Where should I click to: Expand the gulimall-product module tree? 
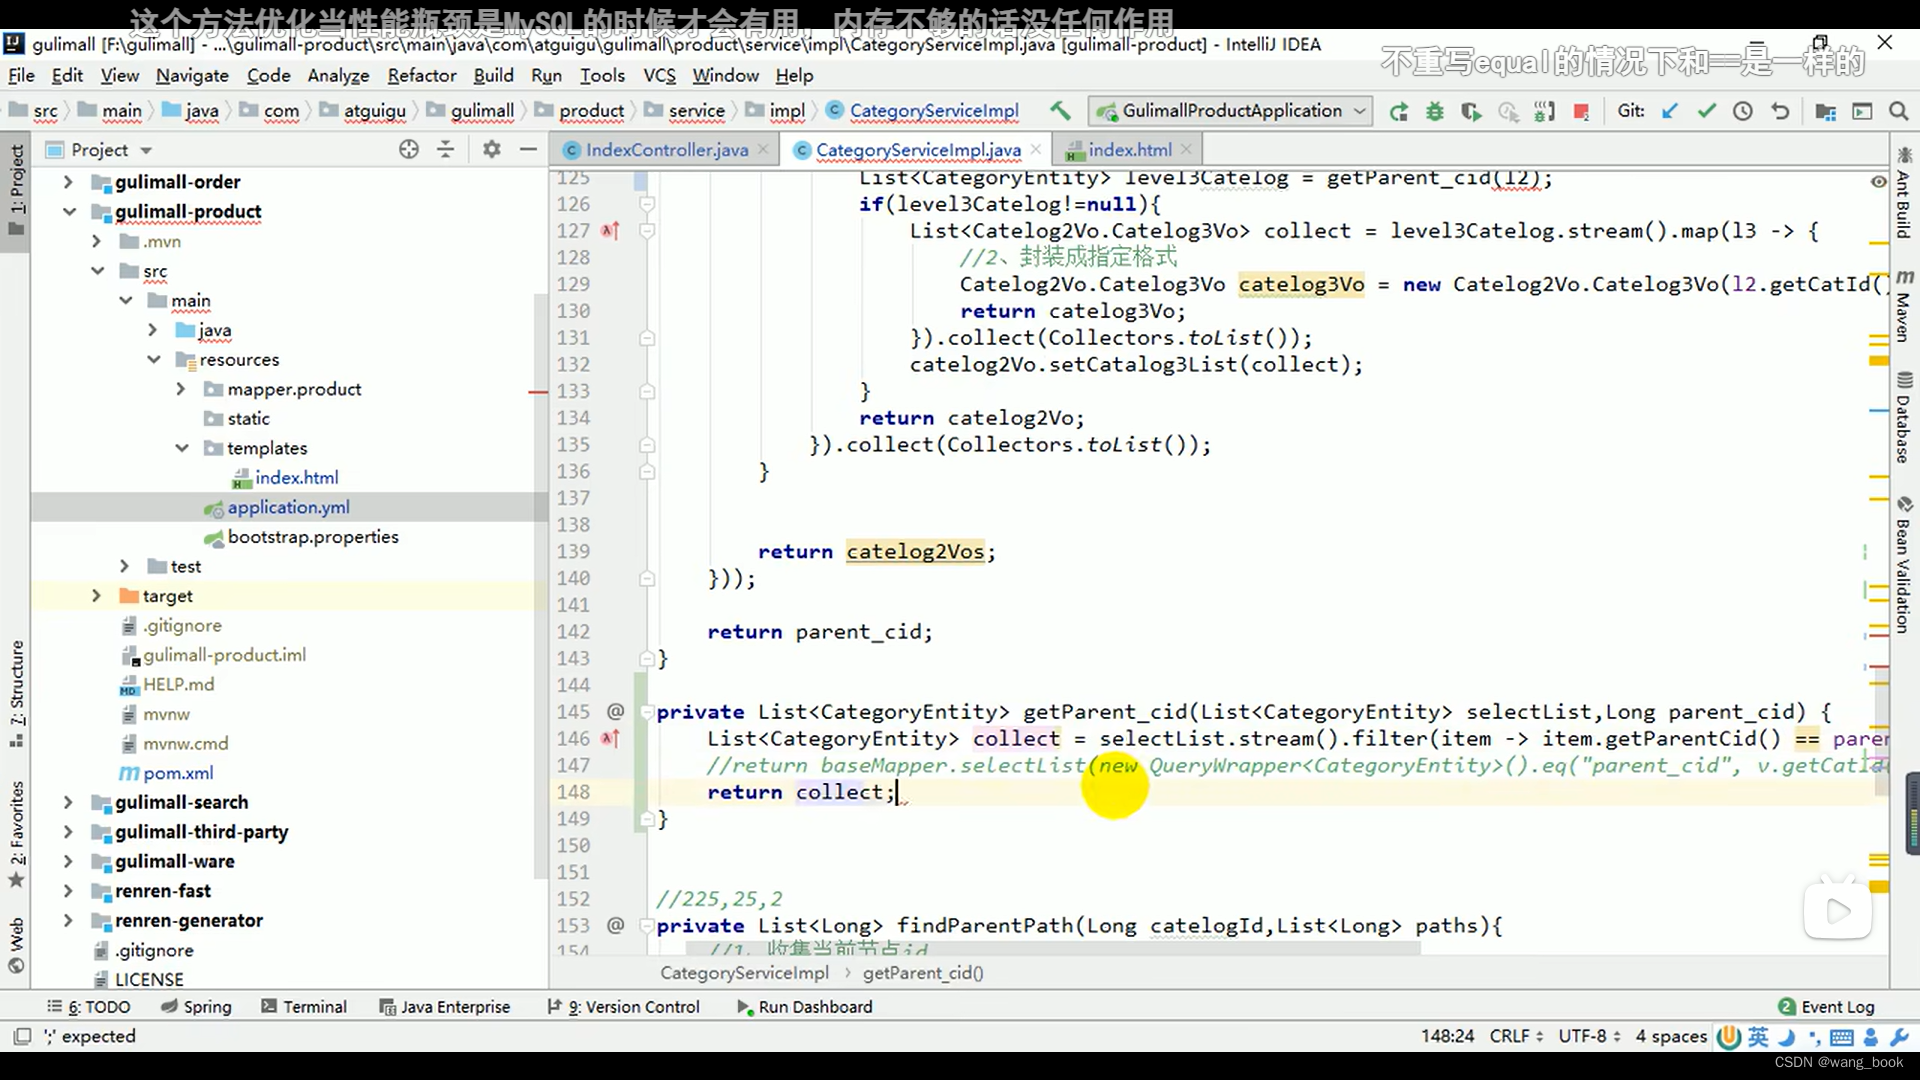(67, 211)
